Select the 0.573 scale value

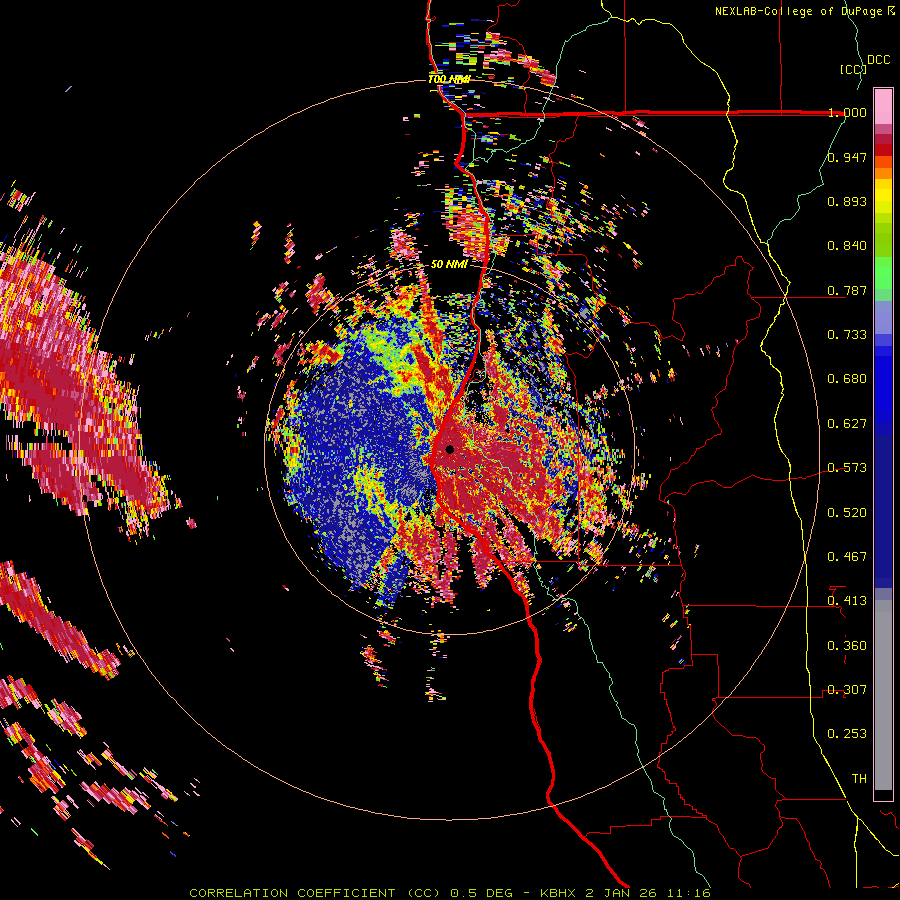847,468
